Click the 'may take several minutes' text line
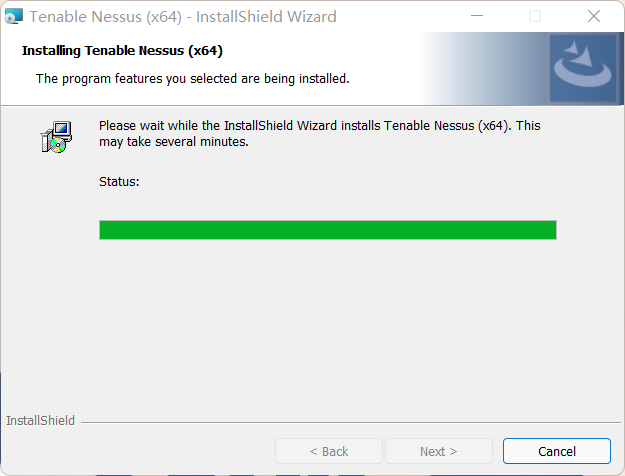625x476 pixels. [174, 142]
